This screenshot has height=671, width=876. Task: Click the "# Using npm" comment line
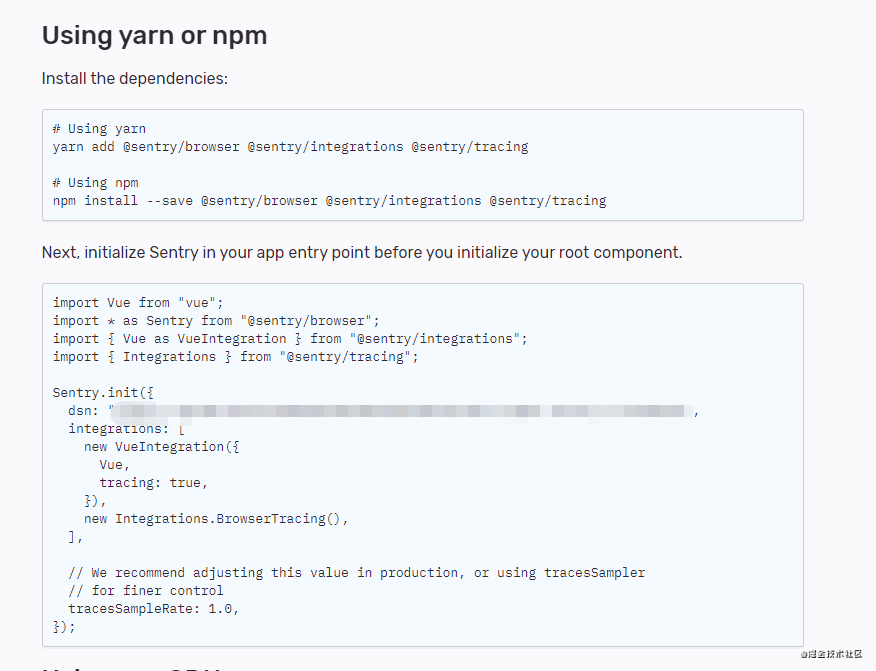tap(94, 182)
